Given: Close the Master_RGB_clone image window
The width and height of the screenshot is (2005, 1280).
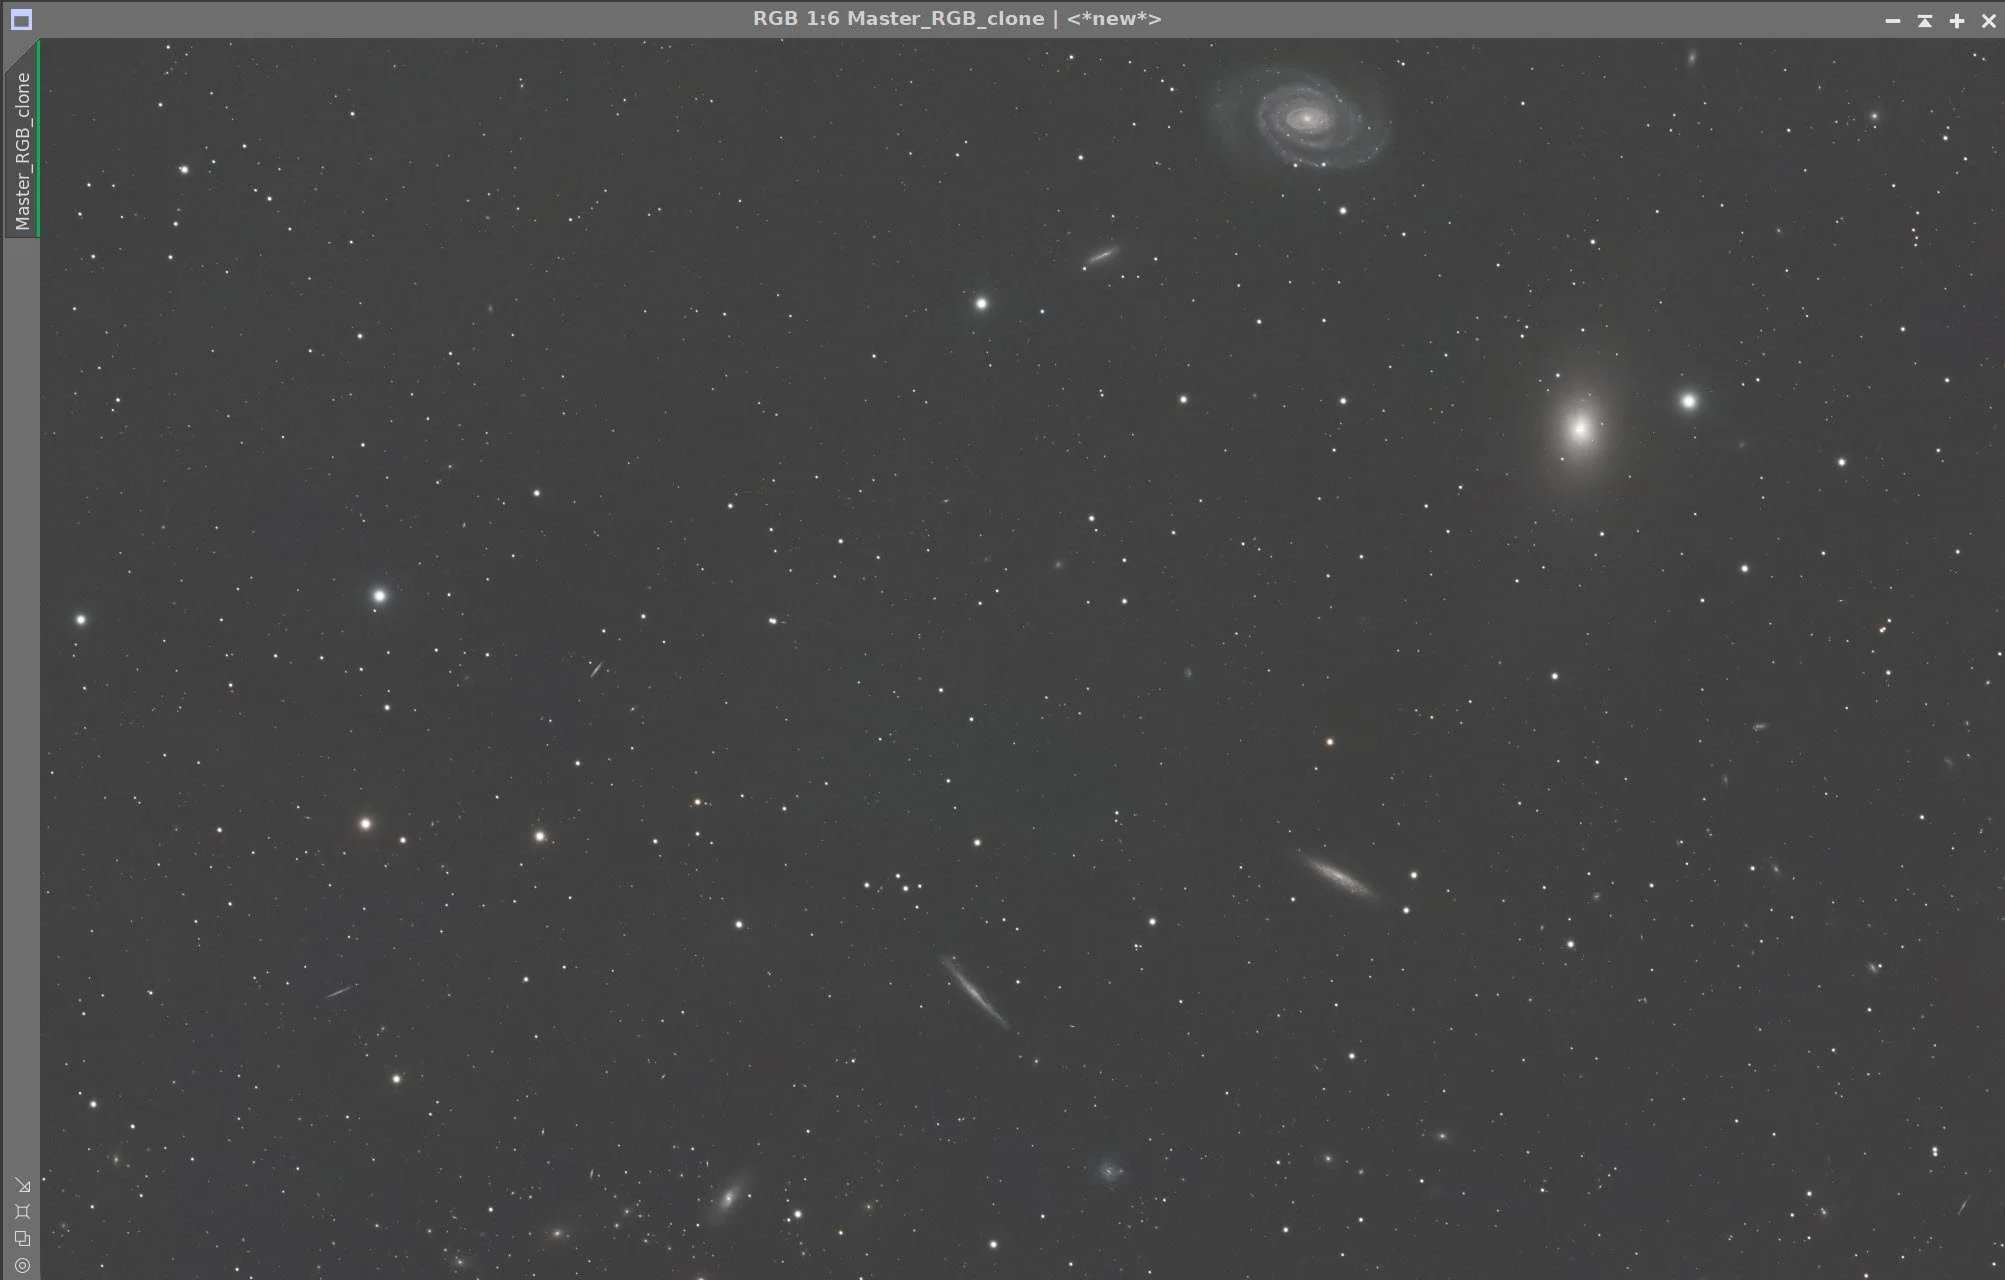Looking at the screenshot, I should tap(1988, 20).
